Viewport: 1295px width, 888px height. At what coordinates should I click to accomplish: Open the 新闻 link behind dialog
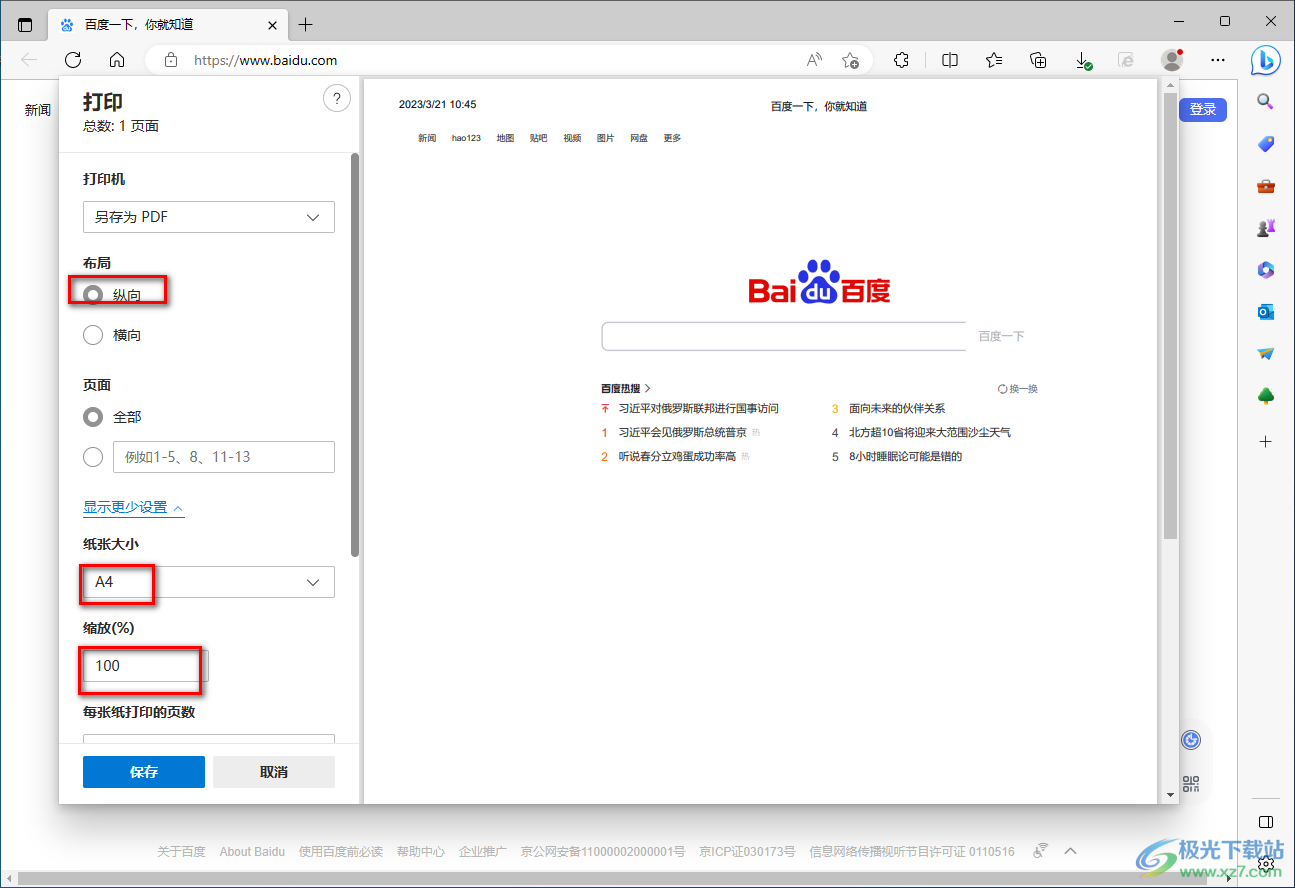[38, 110]
